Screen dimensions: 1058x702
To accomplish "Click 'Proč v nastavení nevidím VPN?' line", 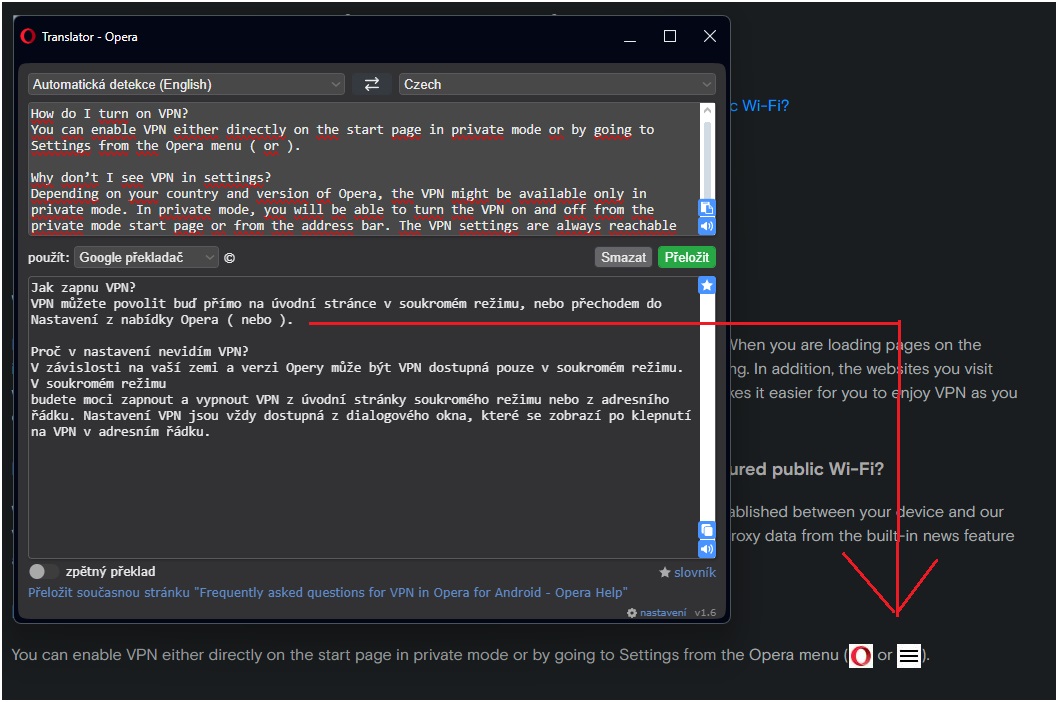I will coord(140,352).
